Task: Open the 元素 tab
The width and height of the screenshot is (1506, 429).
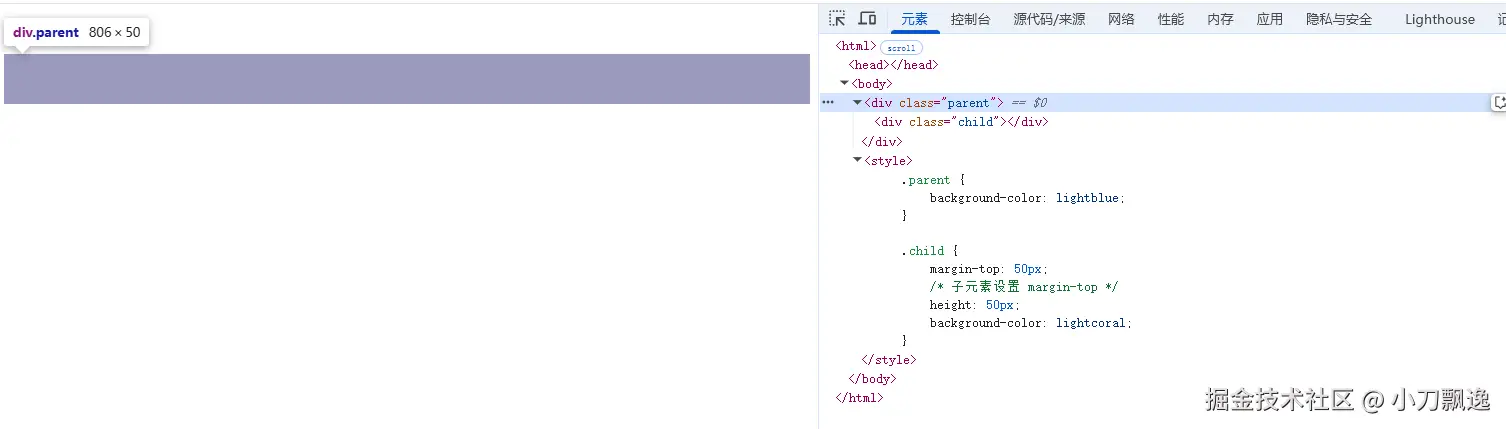Action: [x=914, y=19]
